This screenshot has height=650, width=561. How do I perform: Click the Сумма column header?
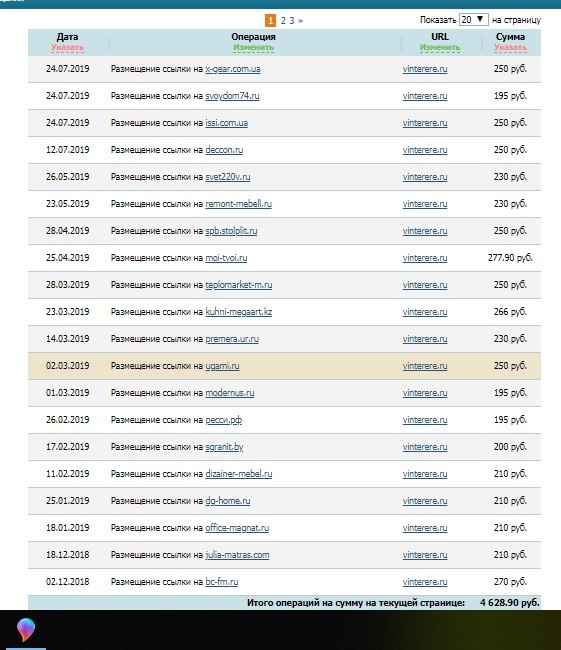510,36
